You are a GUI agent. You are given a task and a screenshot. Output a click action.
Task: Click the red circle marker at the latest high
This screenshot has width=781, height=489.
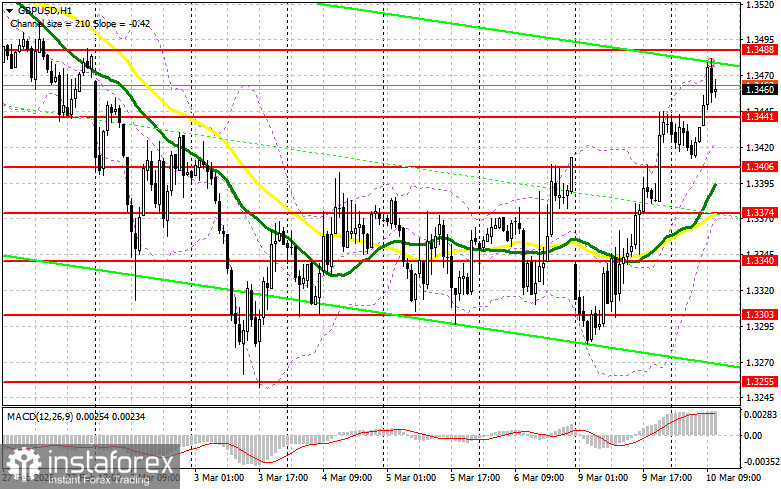tap(711, 62)
